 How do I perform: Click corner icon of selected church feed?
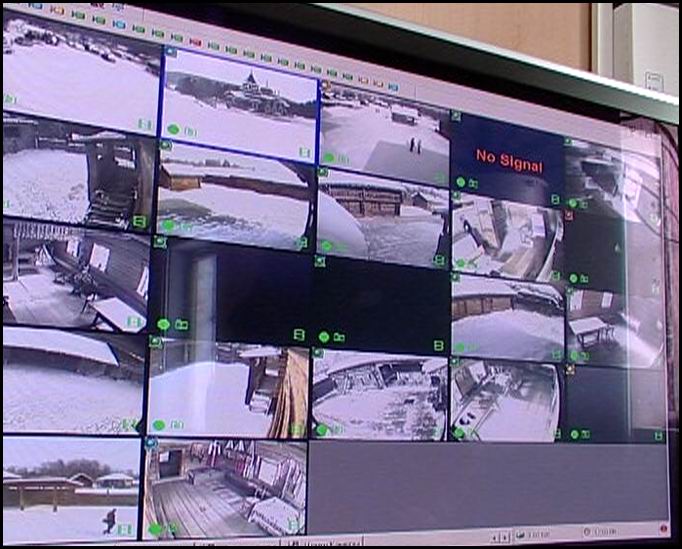[x=171, y=53]
